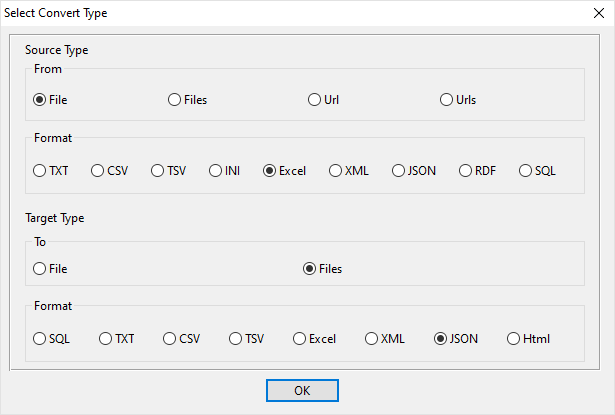Choose Html as the target format

514,339
